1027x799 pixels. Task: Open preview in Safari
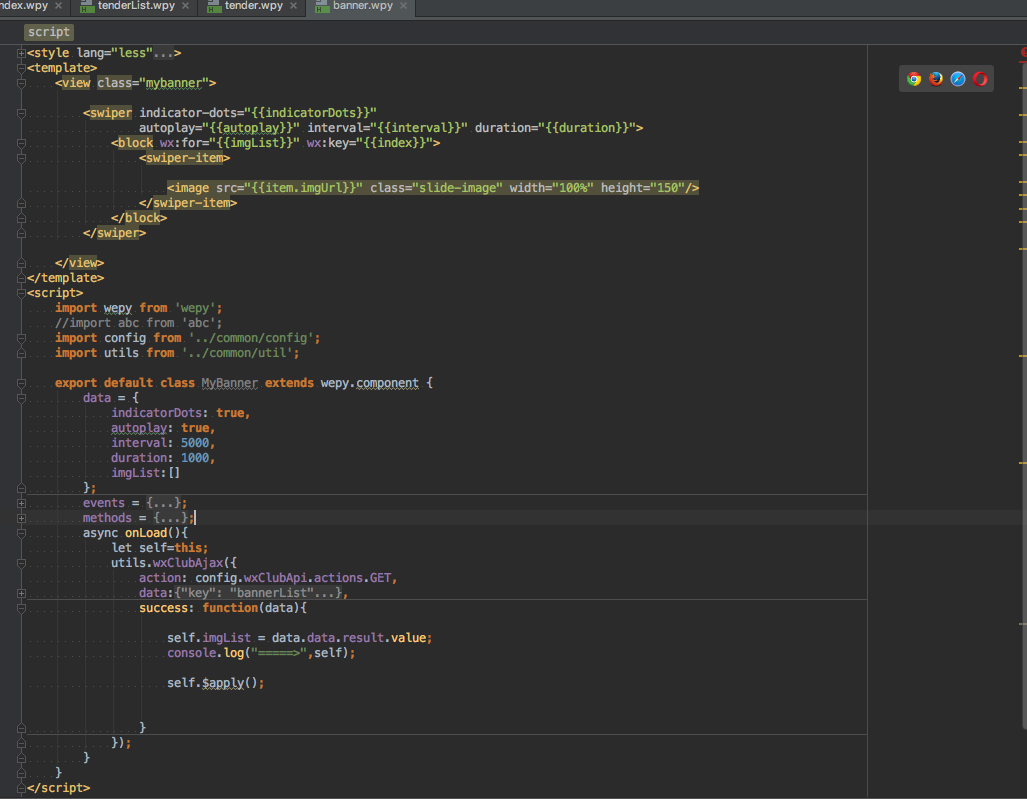pyautogui.click(x=957, y=78)
